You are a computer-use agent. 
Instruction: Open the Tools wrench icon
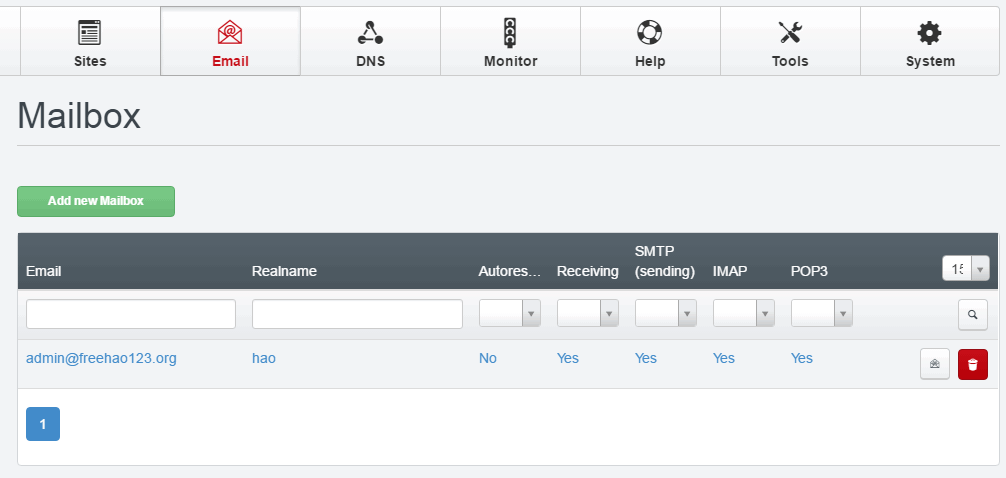click(790, 34)
